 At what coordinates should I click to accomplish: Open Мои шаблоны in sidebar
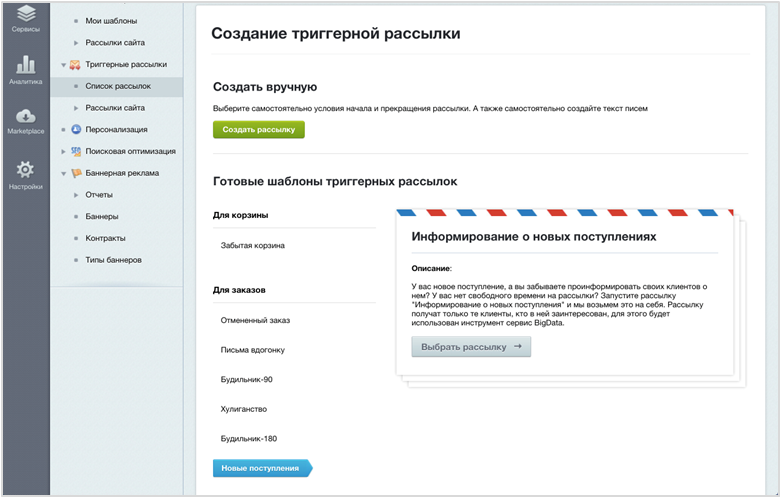pos(111,21)
